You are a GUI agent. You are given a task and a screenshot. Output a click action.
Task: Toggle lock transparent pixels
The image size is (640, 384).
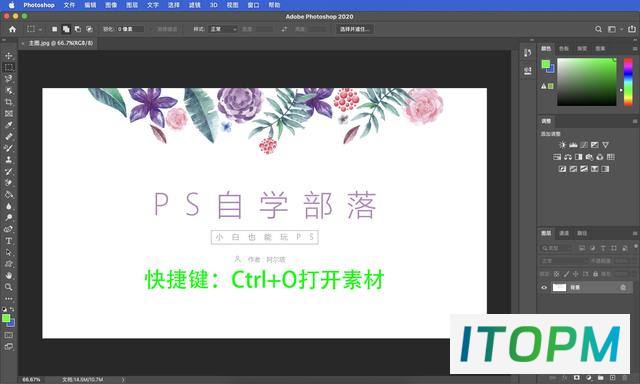[556, 274]
